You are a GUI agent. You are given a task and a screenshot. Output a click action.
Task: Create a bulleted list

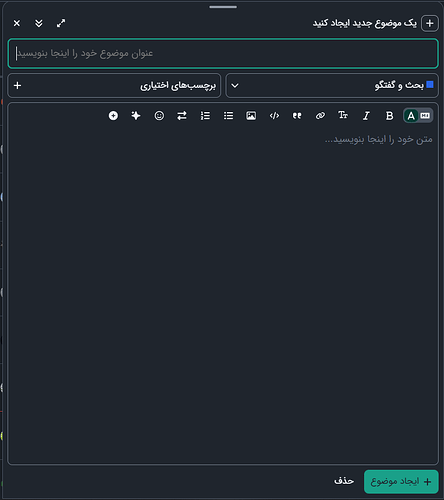(x=228, y=116)
